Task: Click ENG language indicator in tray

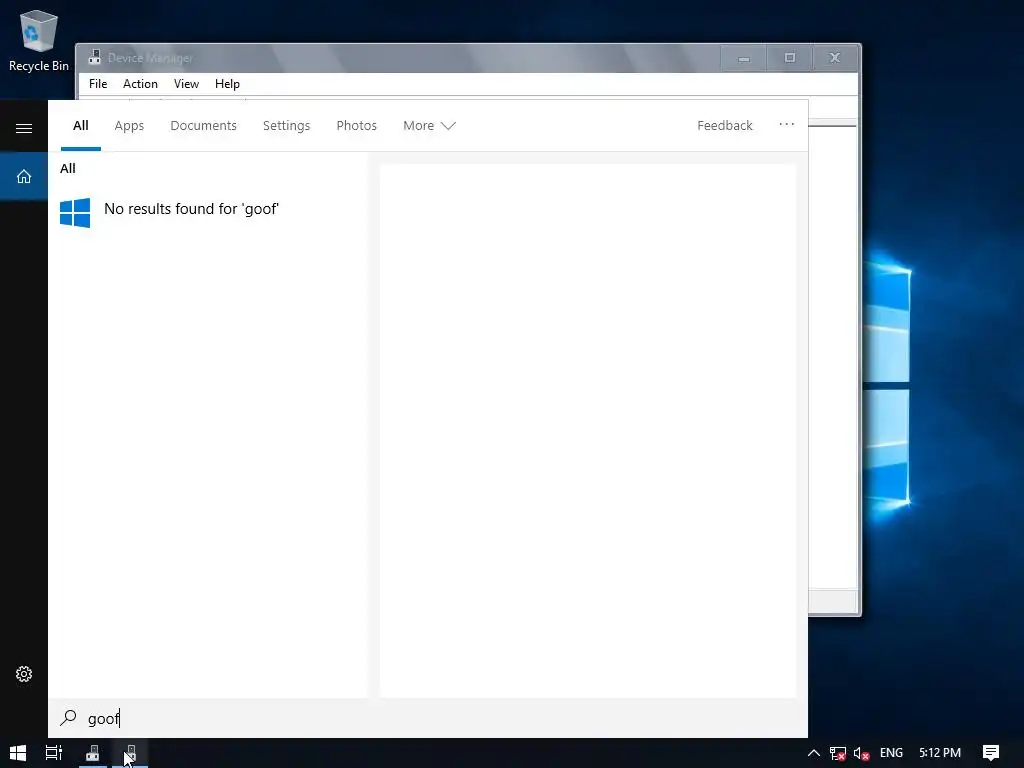Action: [891, 753]
